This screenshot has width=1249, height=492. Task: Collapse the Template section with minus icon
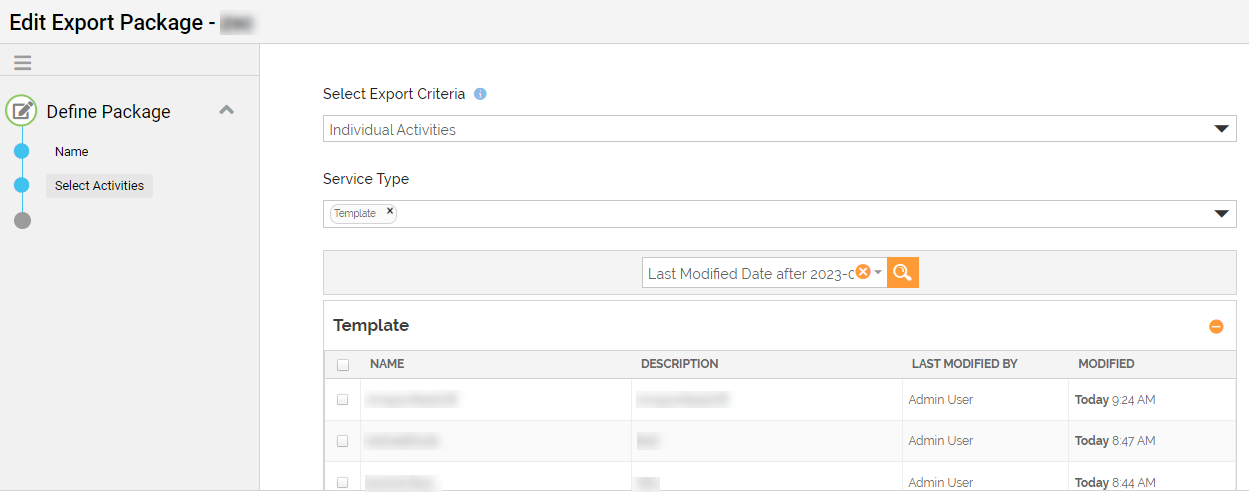click(x=1216, y=326)
